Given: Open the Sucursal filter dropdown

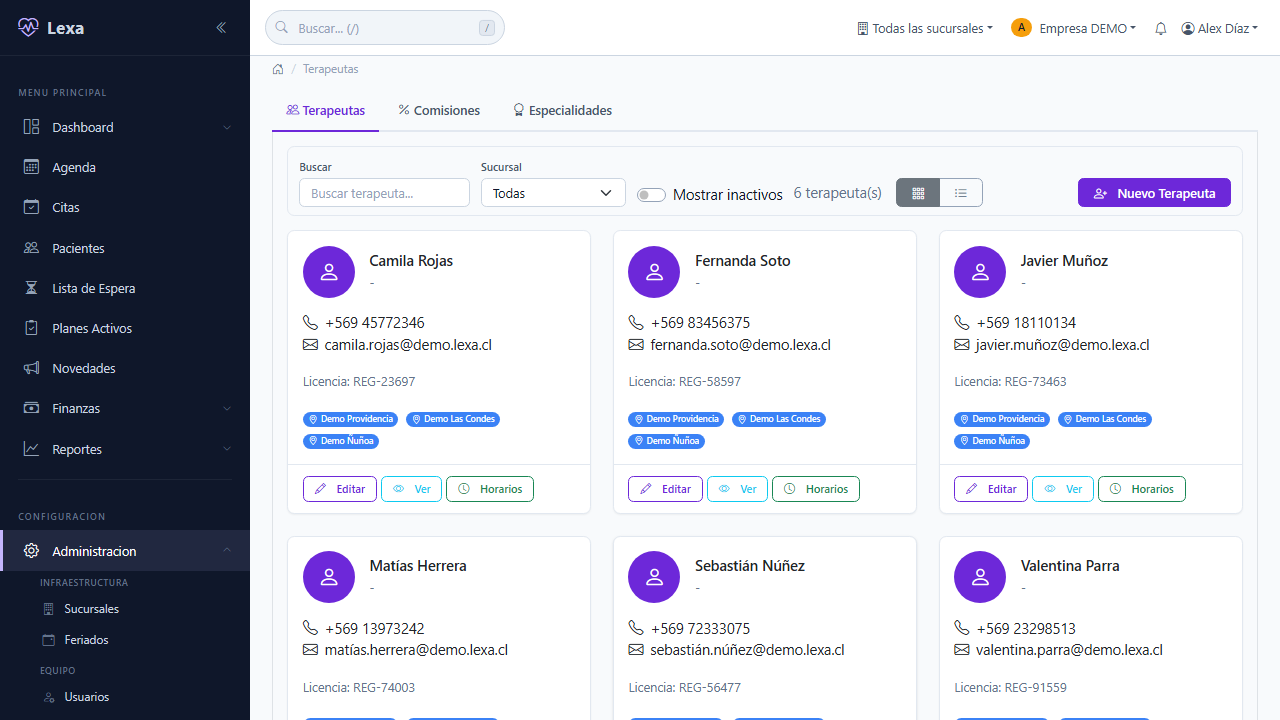Looking at the screenshot, I should click(553, 193).
